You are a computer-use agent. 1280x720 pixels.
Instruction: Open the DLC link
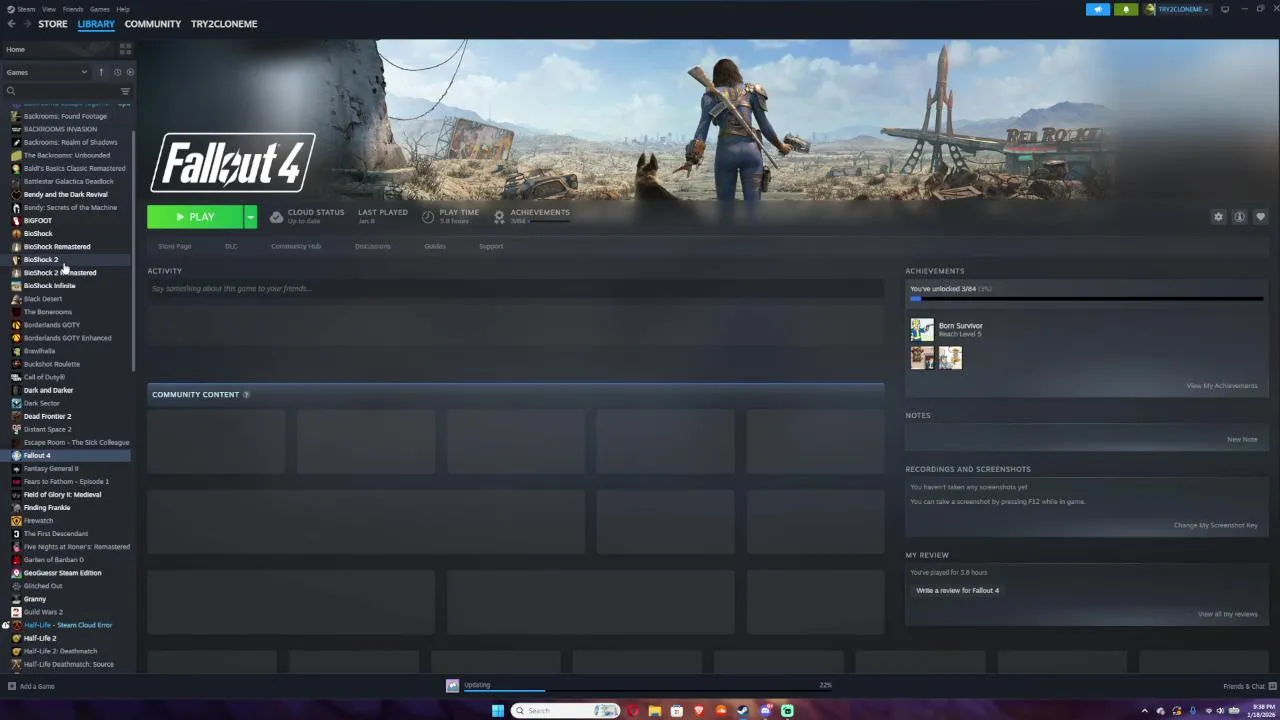[231, 246]
